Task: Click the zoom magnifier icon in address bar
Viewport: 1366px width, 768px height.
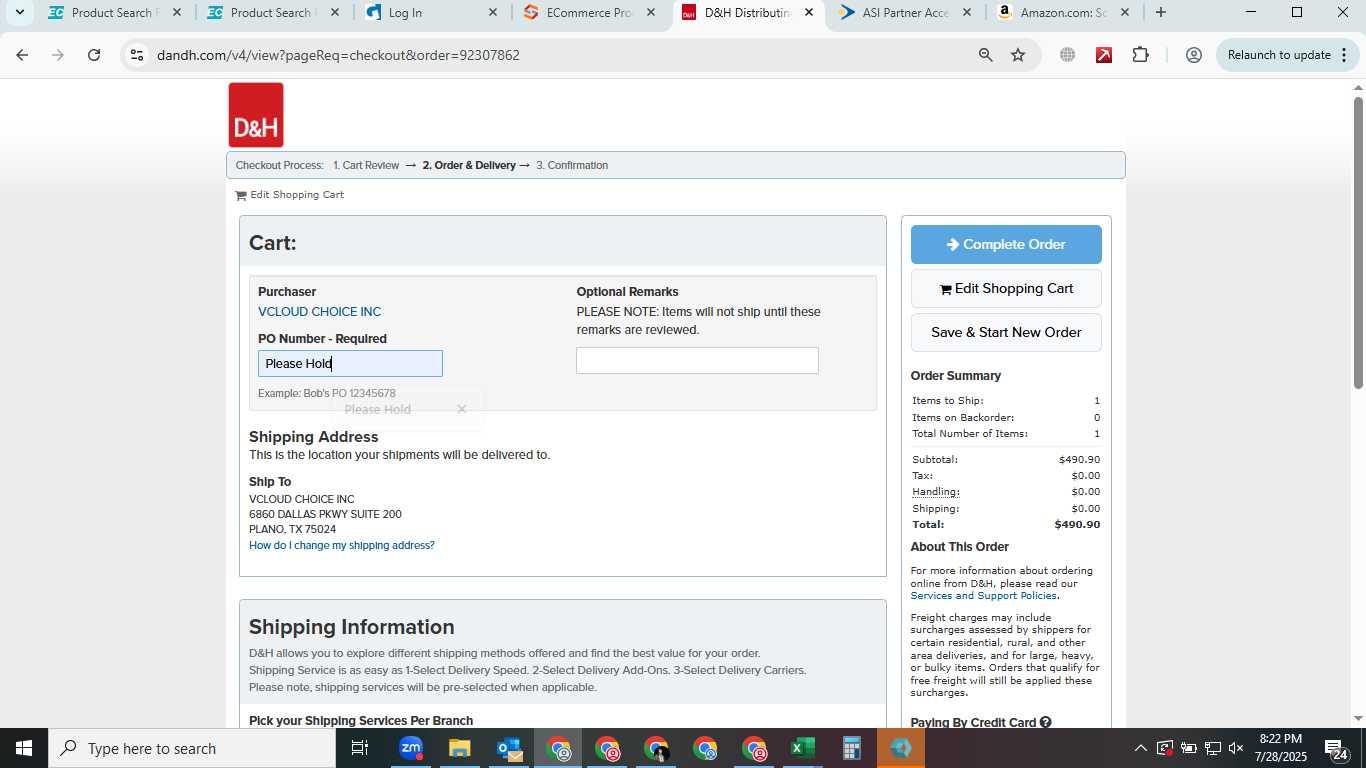Action: point(986,55)
